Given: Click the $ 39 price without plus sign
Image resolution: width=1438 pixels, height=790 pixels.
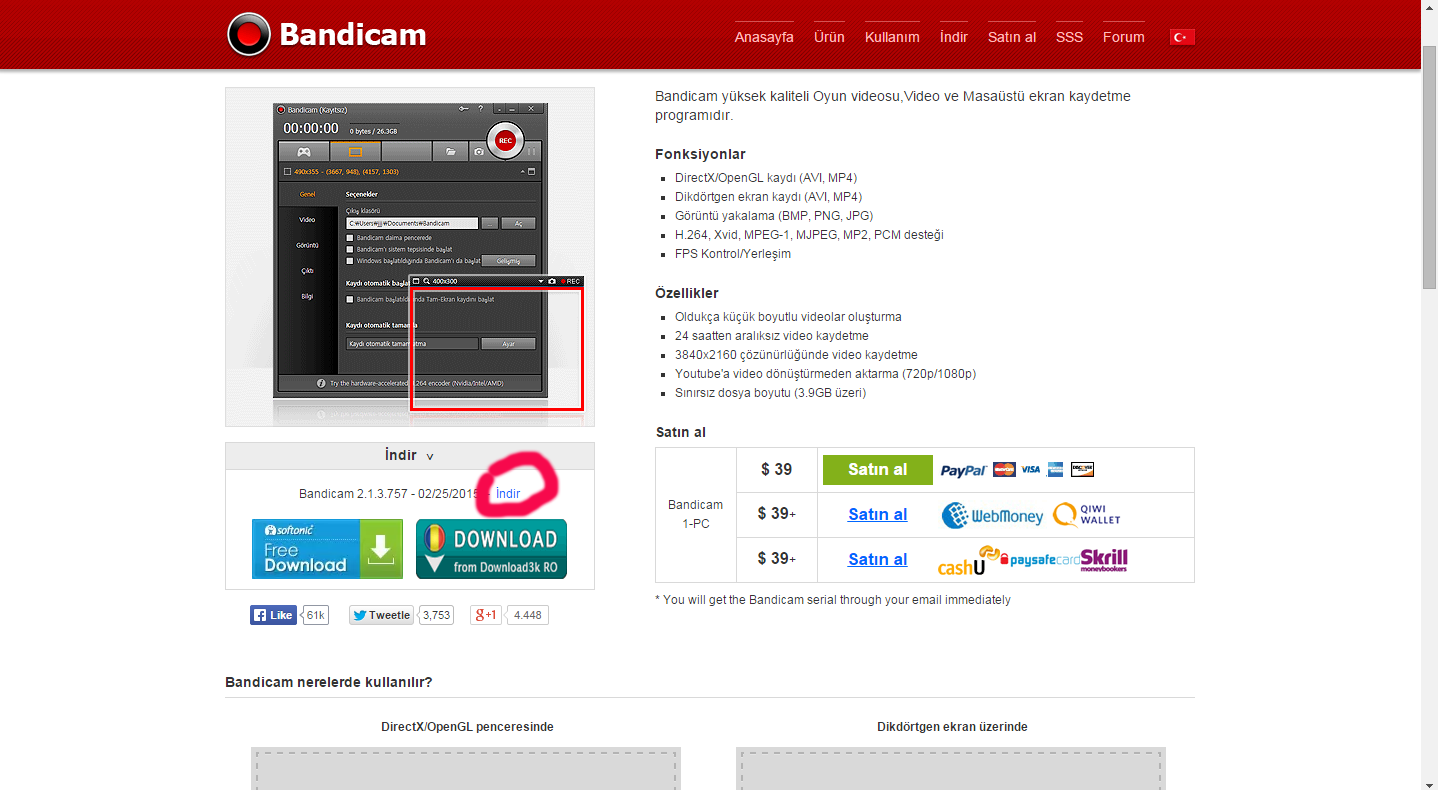Looking at the screenshot, I should point(777,470).
